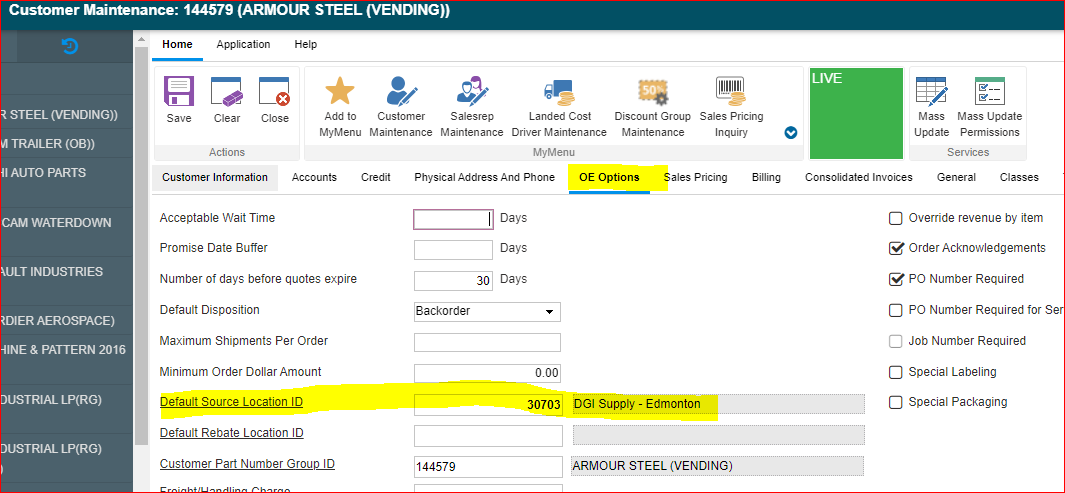Uncheck Order Acknowledgements checkbox
This screenshot has width=1065, height=493.
[896, 248]
